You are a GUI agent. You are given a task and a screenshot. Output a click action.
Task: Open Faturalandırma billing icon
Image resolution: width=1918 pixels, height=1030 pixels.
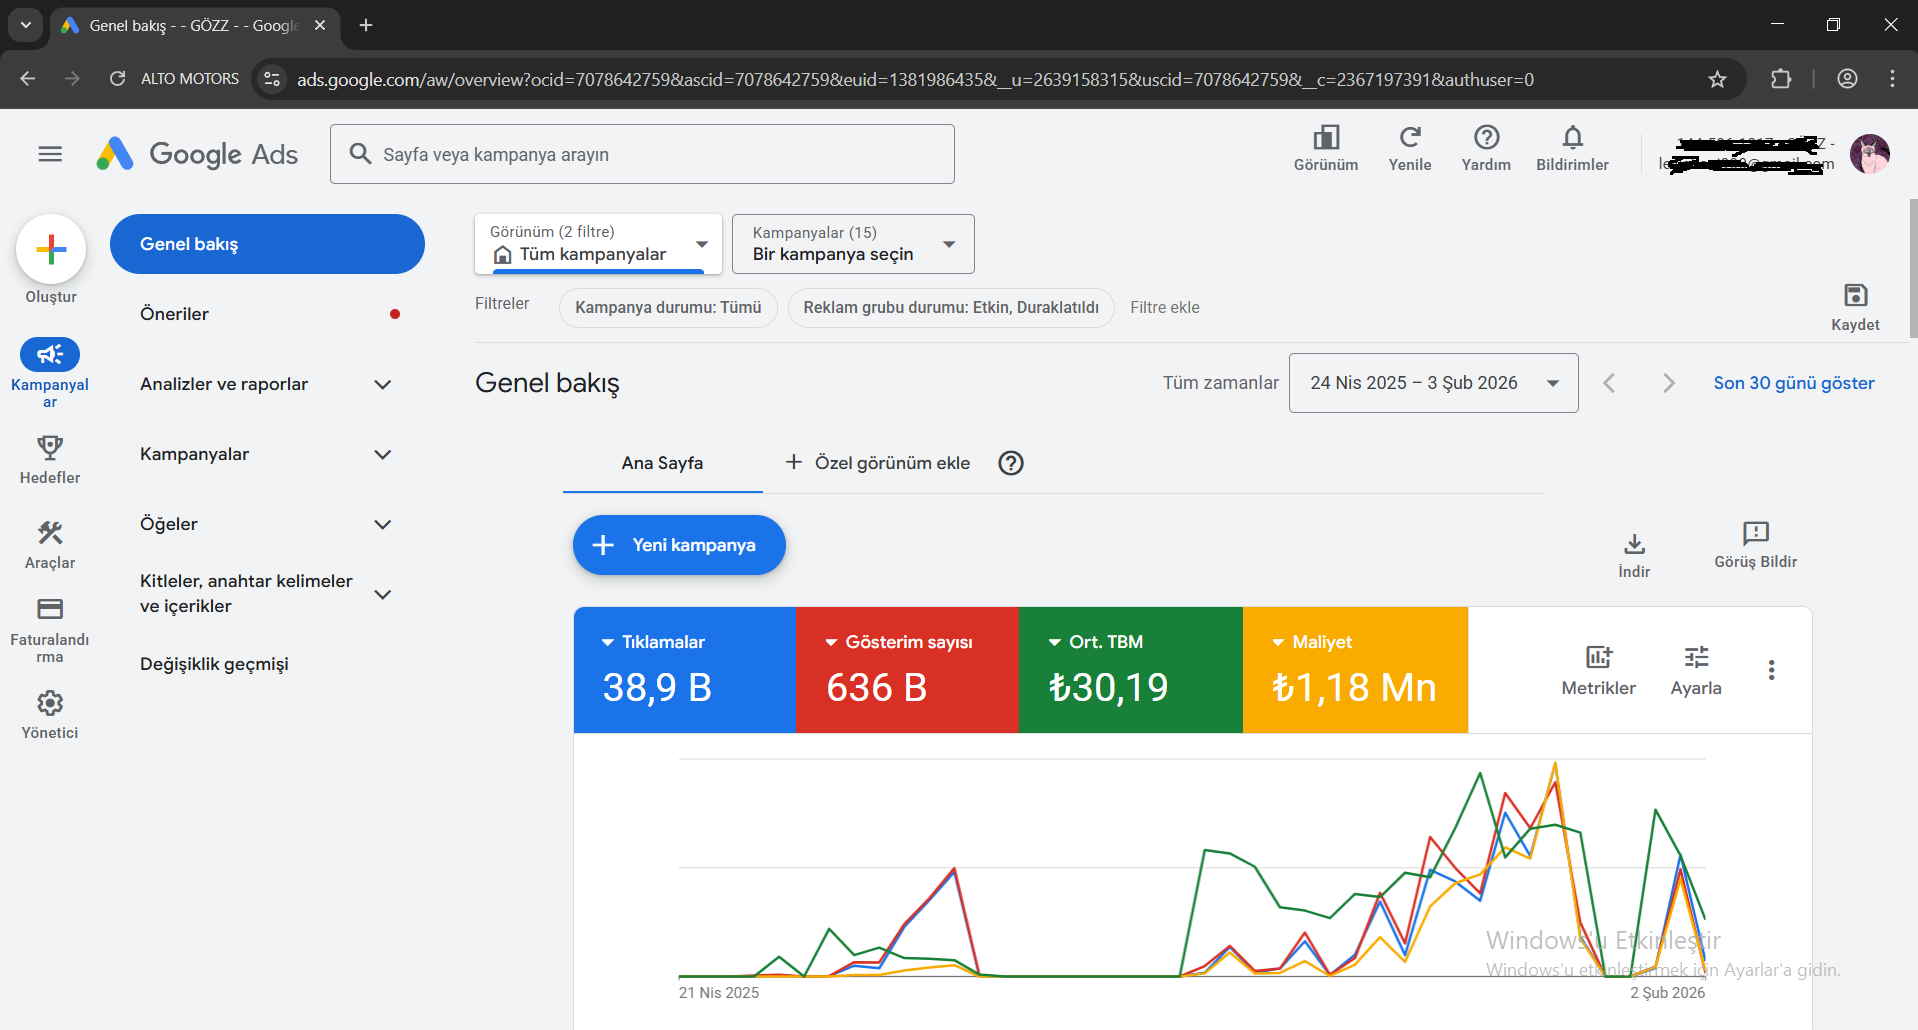pyautogui.click(x=50, y=609)
